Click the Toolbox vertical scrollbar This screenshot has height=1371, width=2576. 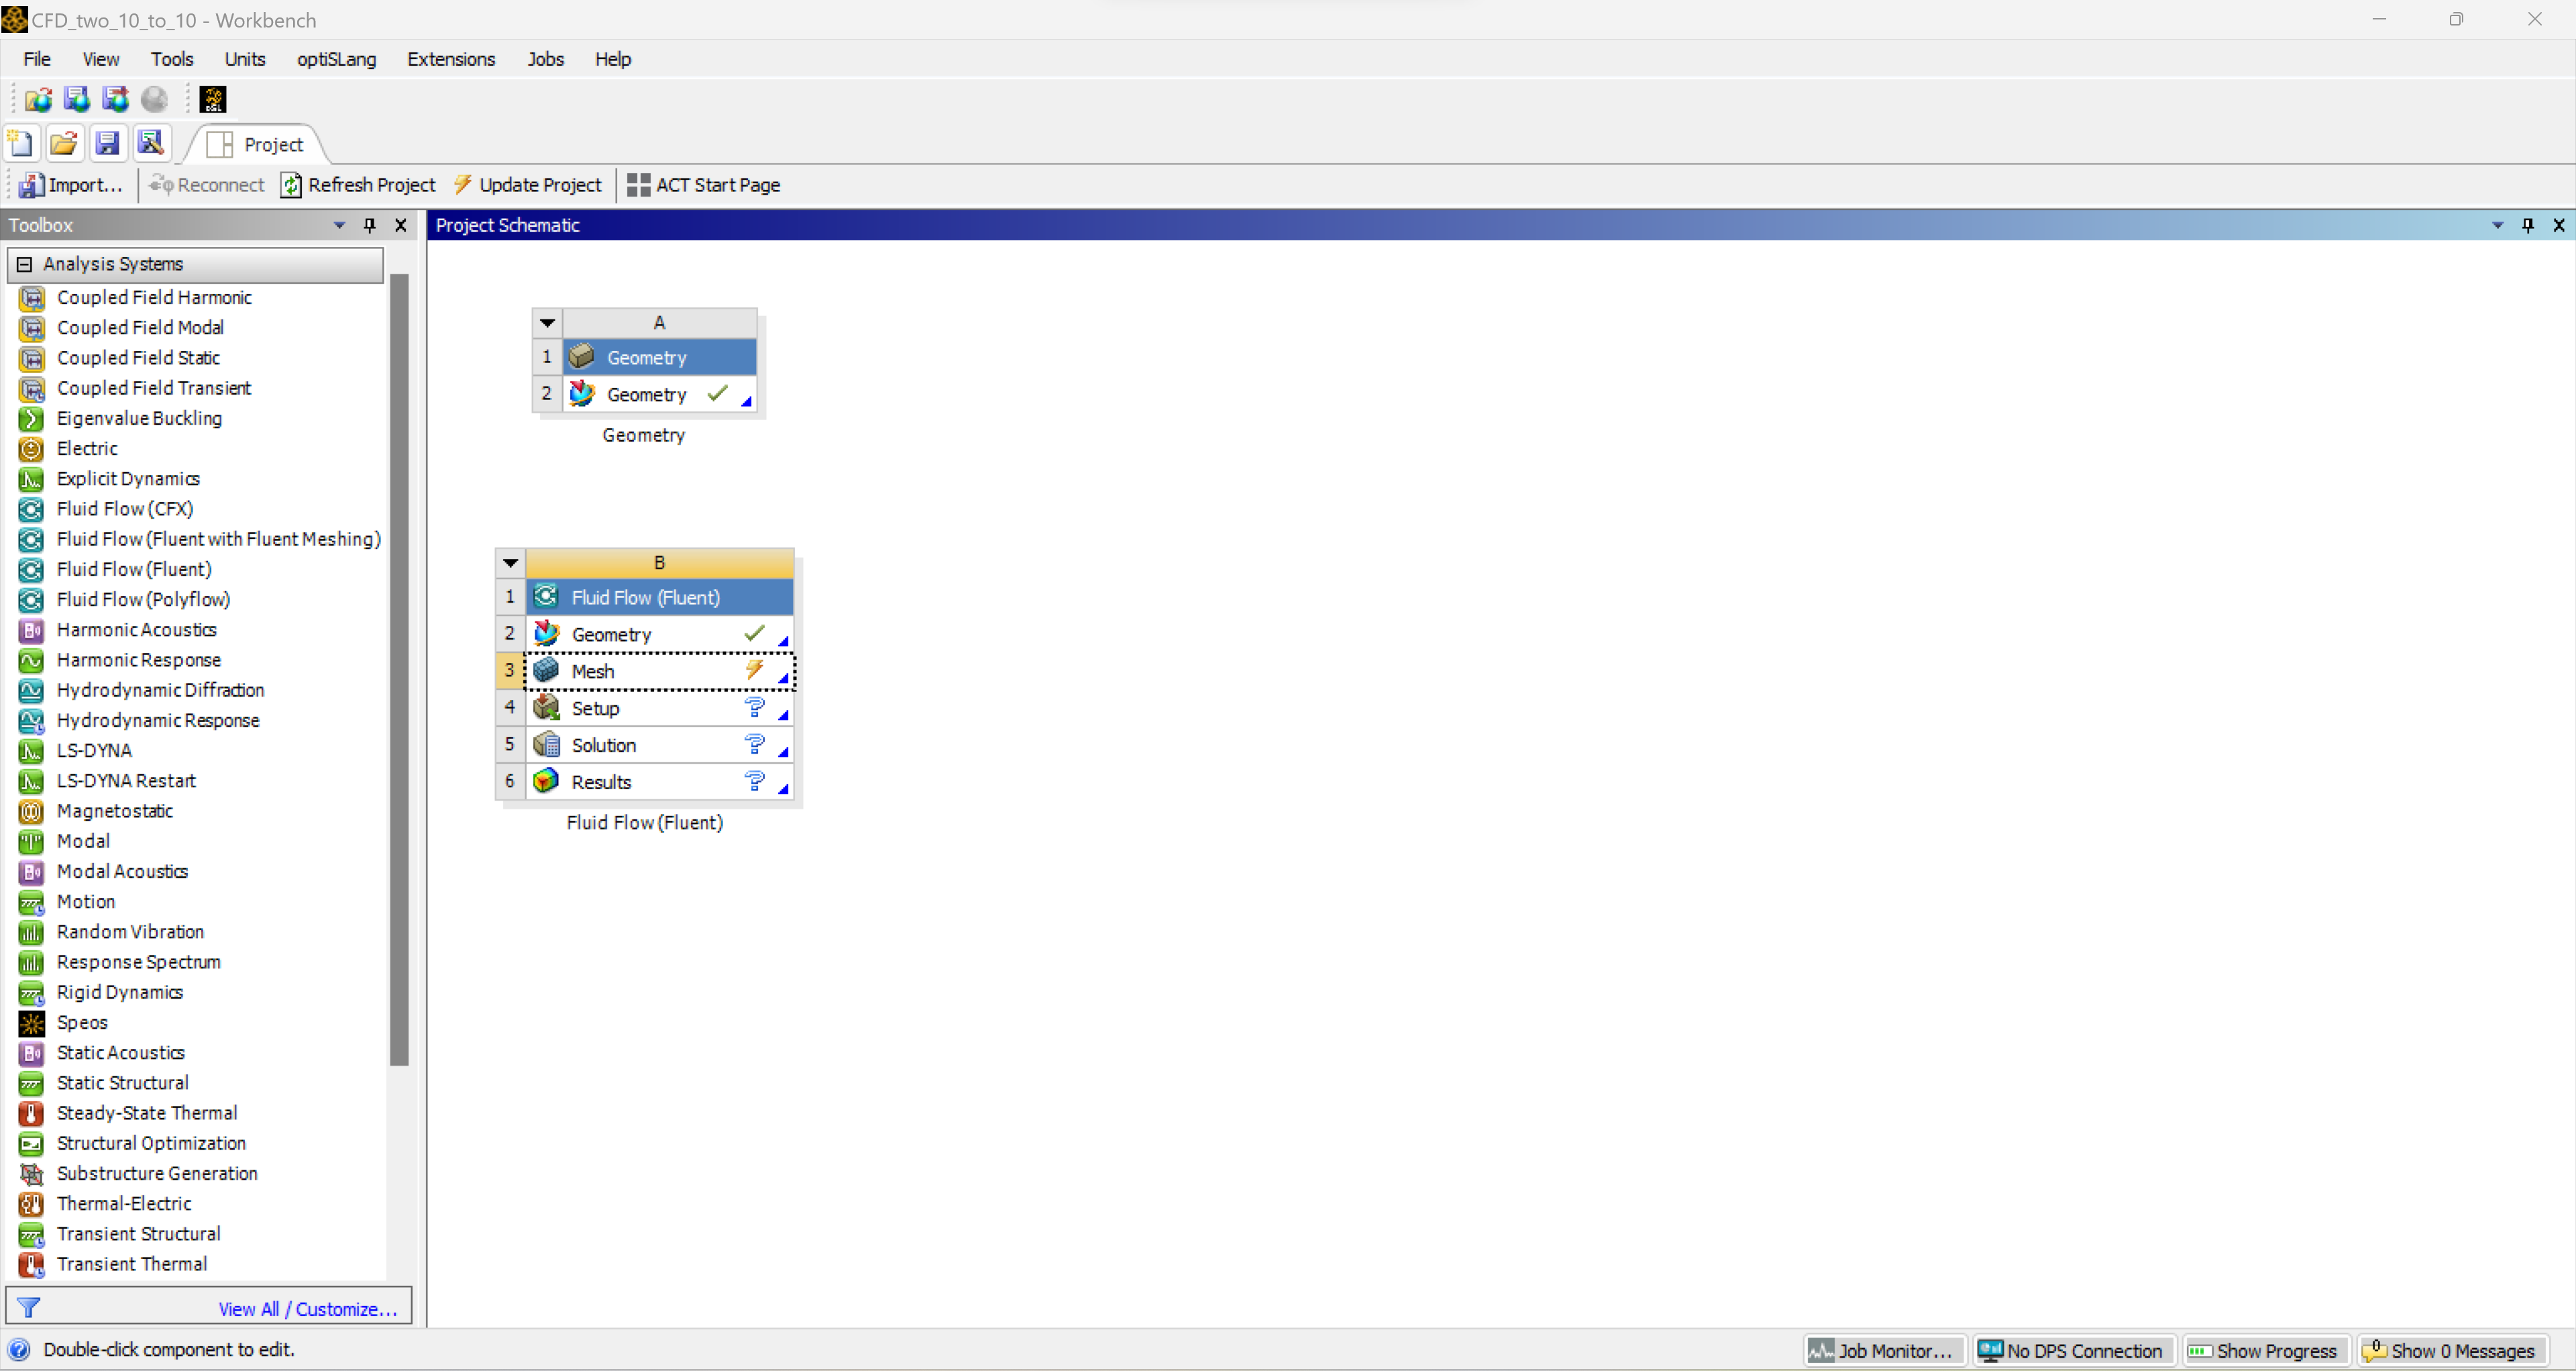point(399,670)
